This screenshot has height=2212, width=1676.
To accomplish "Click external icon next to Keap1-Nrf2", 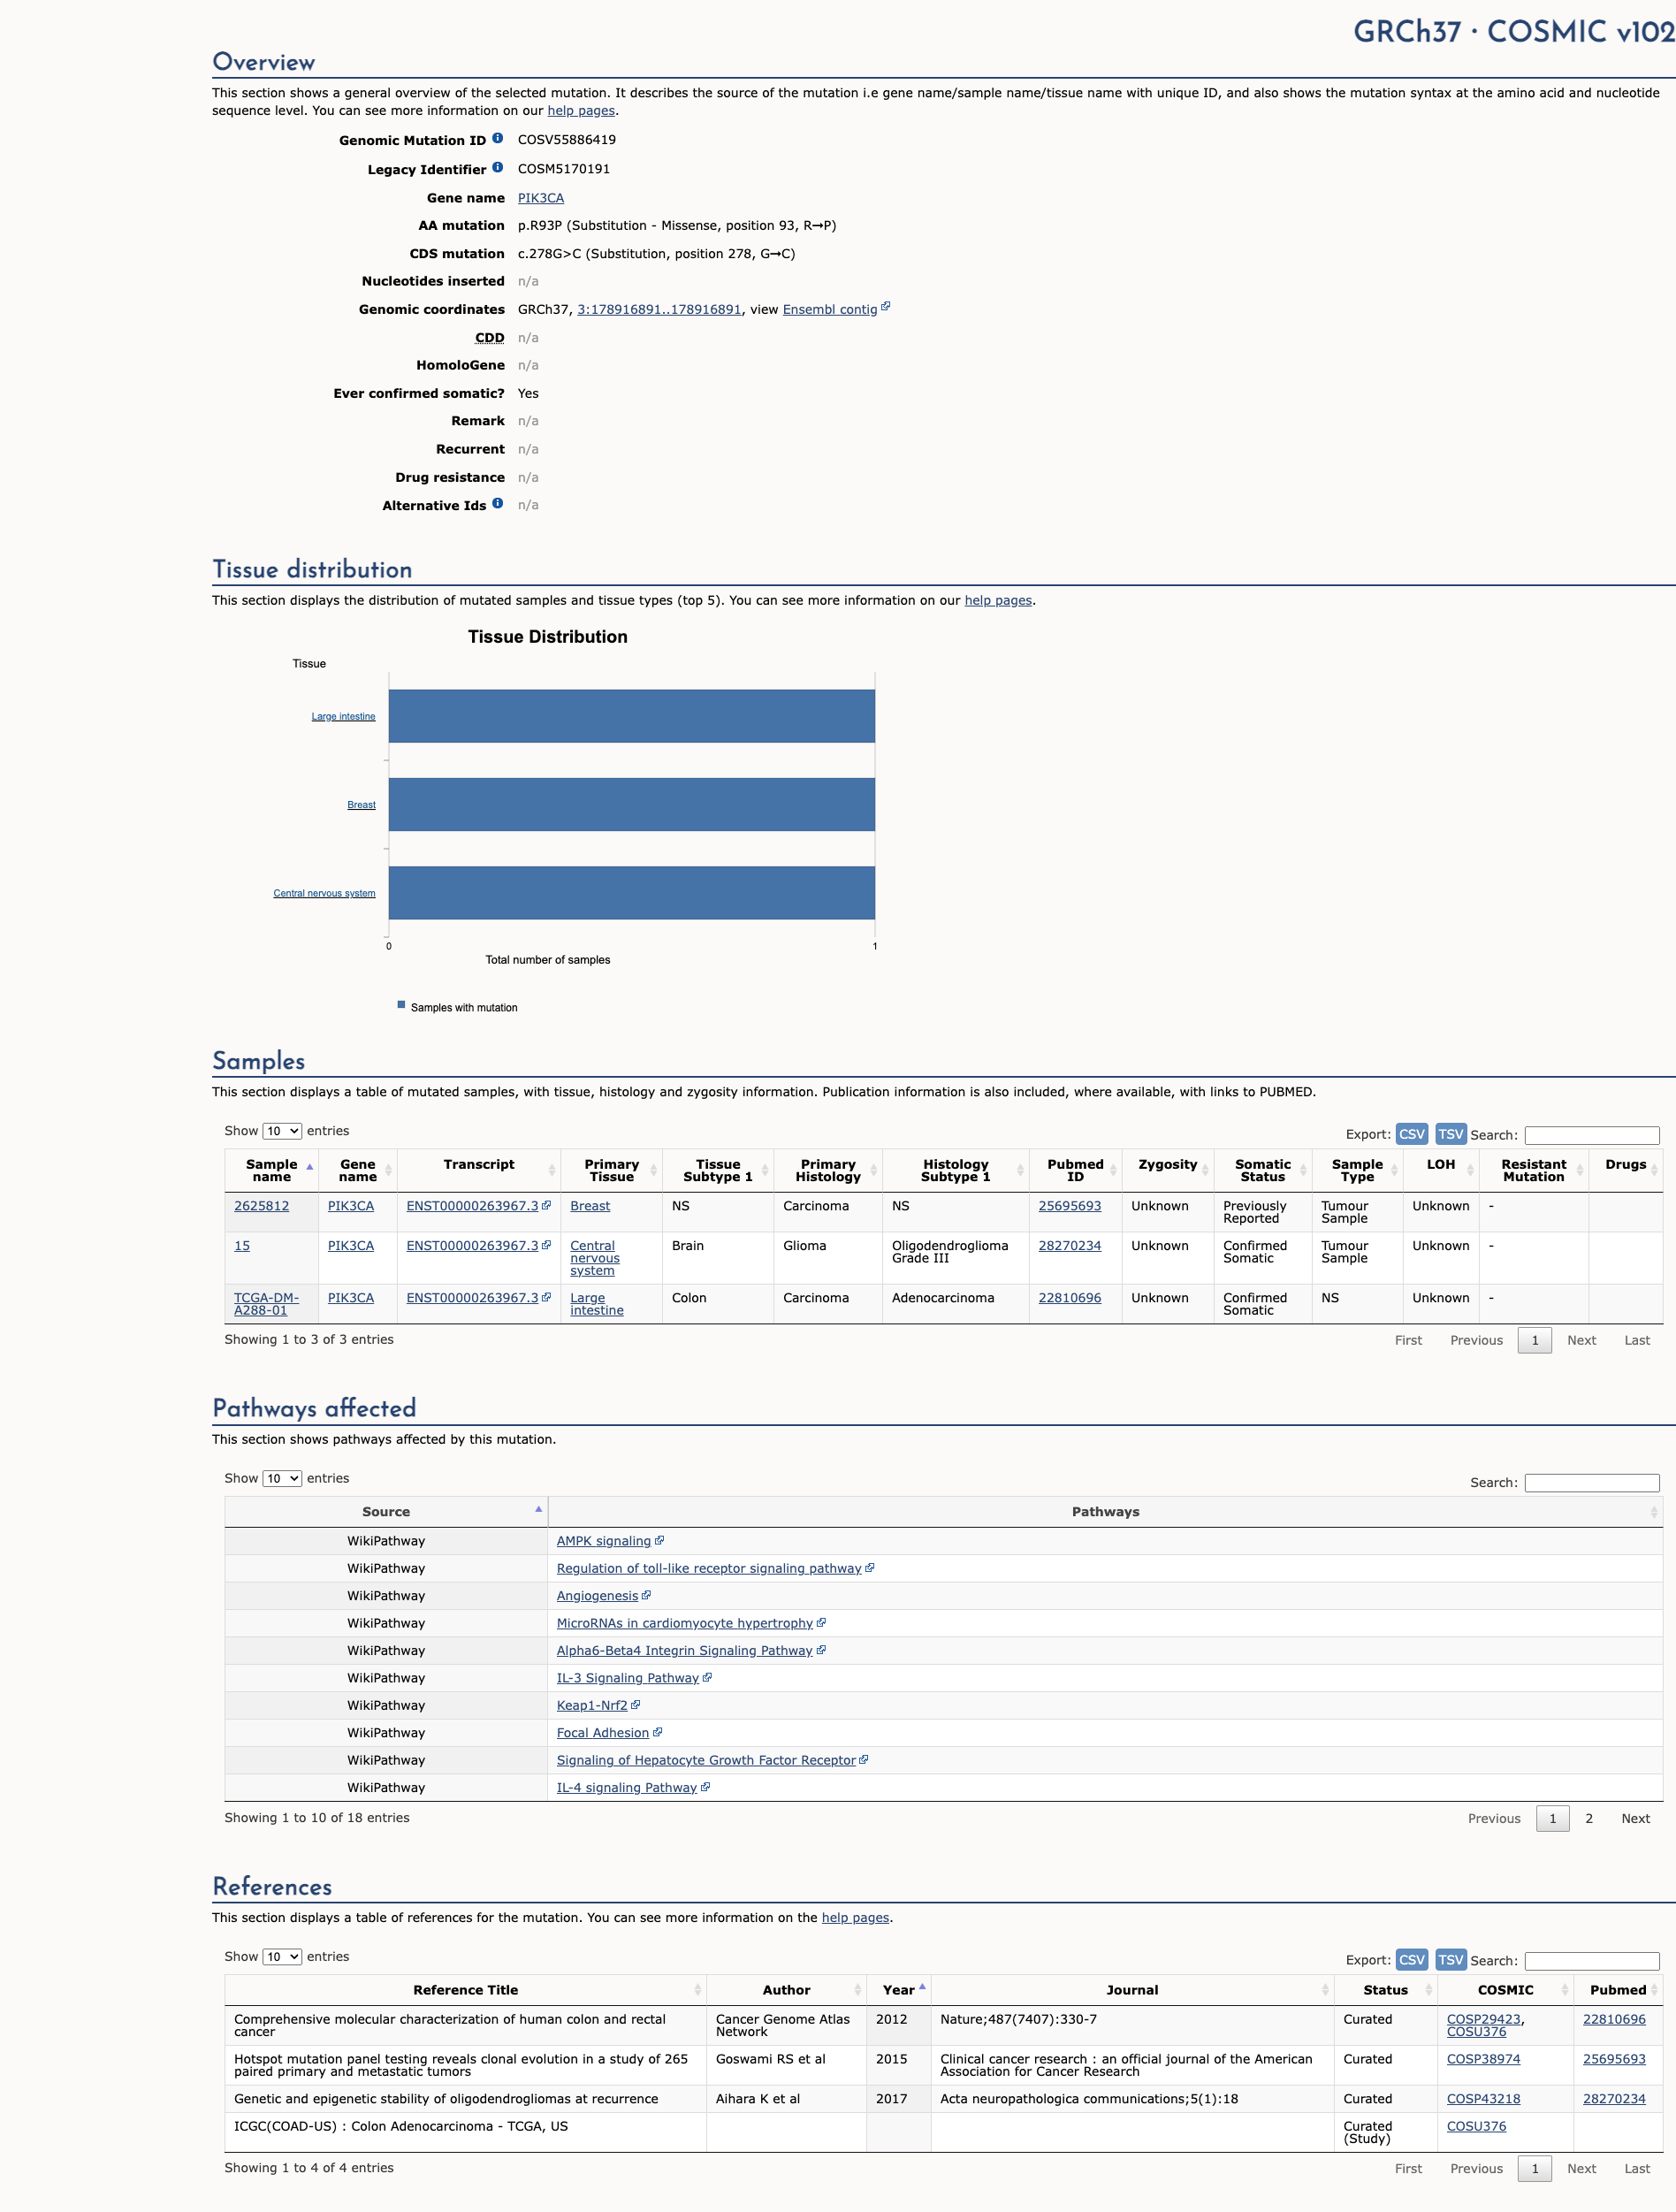I will (635, 1705).
